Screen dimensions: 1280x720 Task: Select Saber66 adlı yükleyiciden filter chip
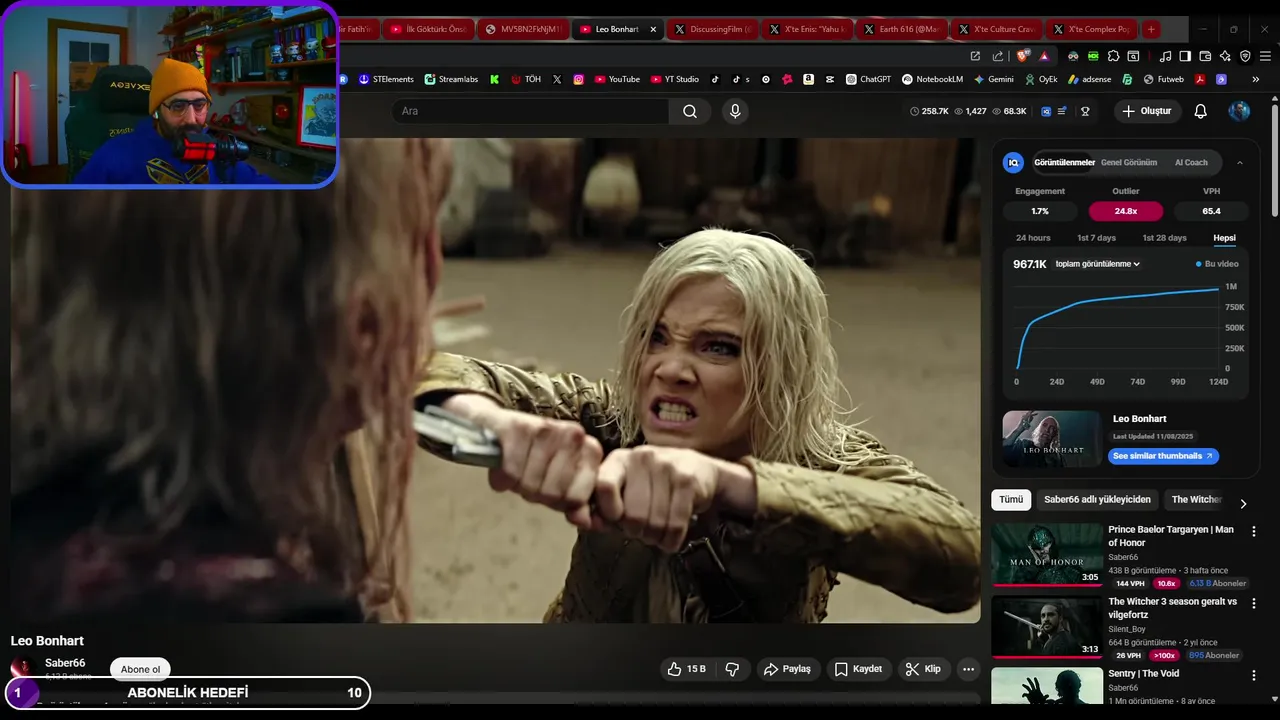click(1097, 499)
